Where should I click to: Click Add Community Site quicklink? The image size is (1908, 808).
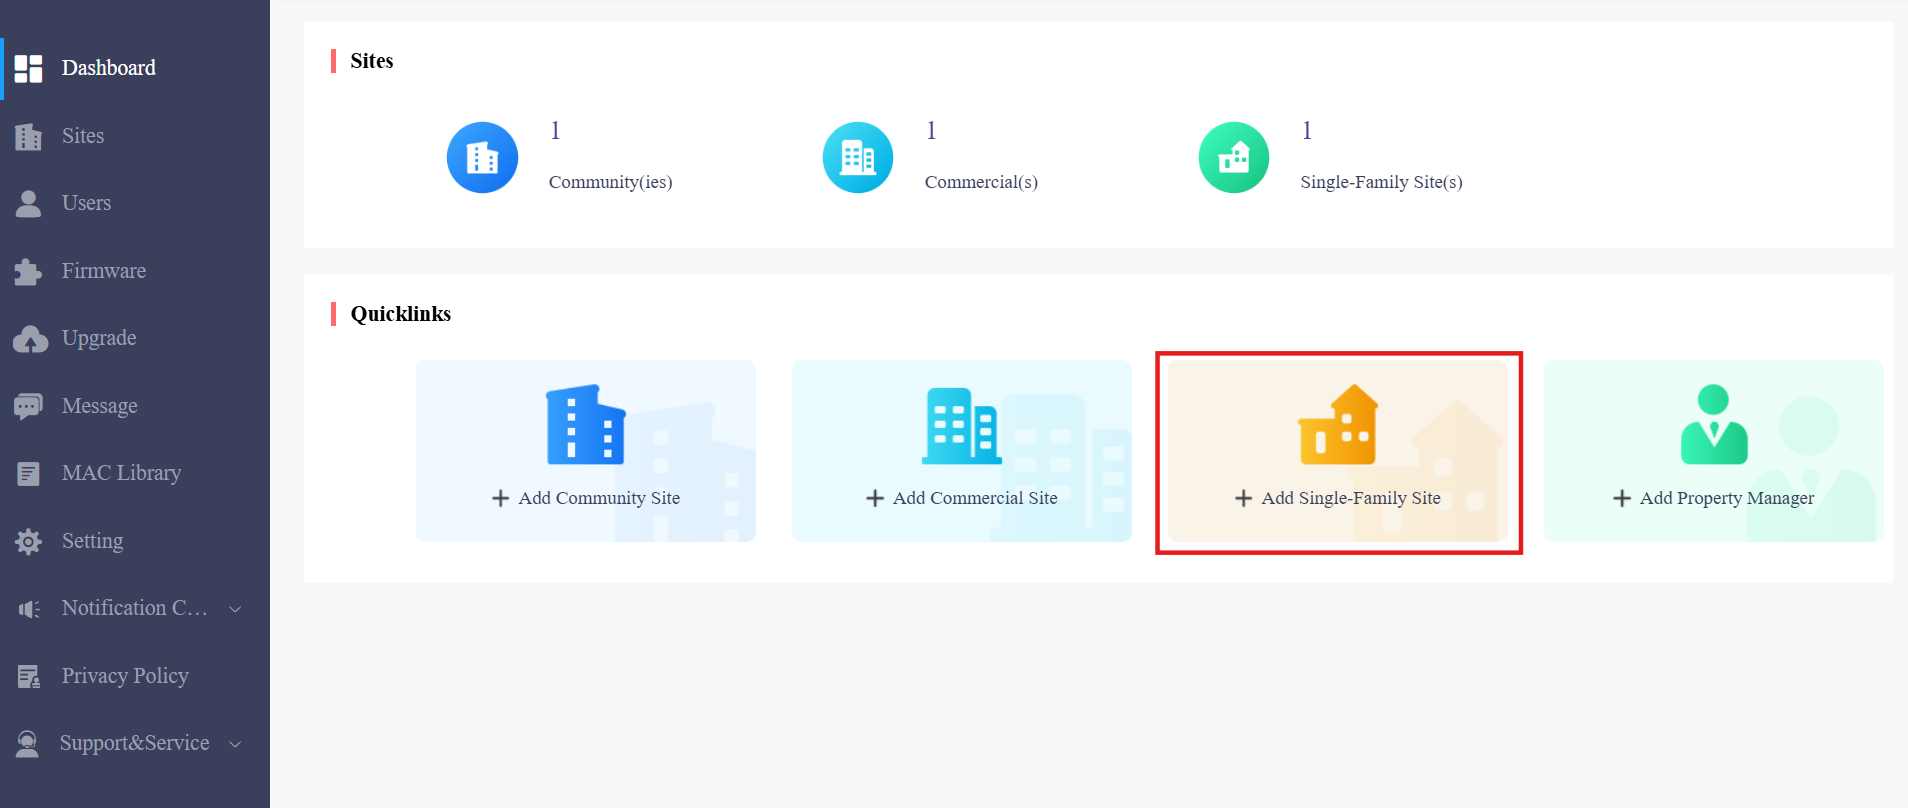click(586, 451)
